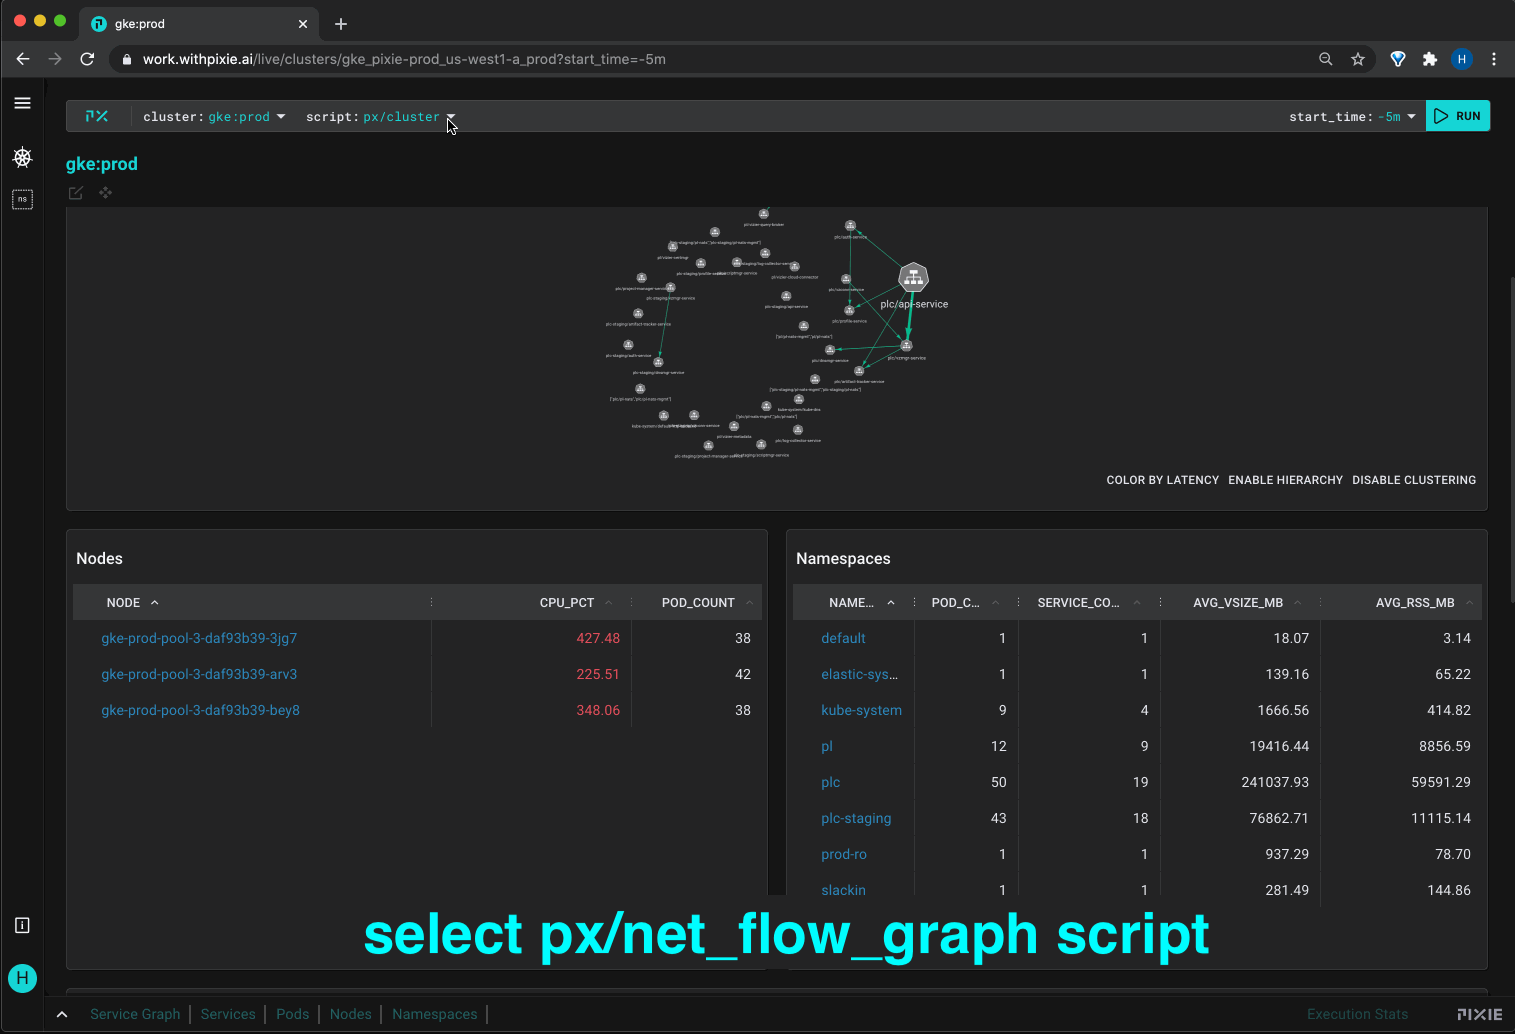
Task: Open the hamburger sidebar menu
Action: point(22,103)
